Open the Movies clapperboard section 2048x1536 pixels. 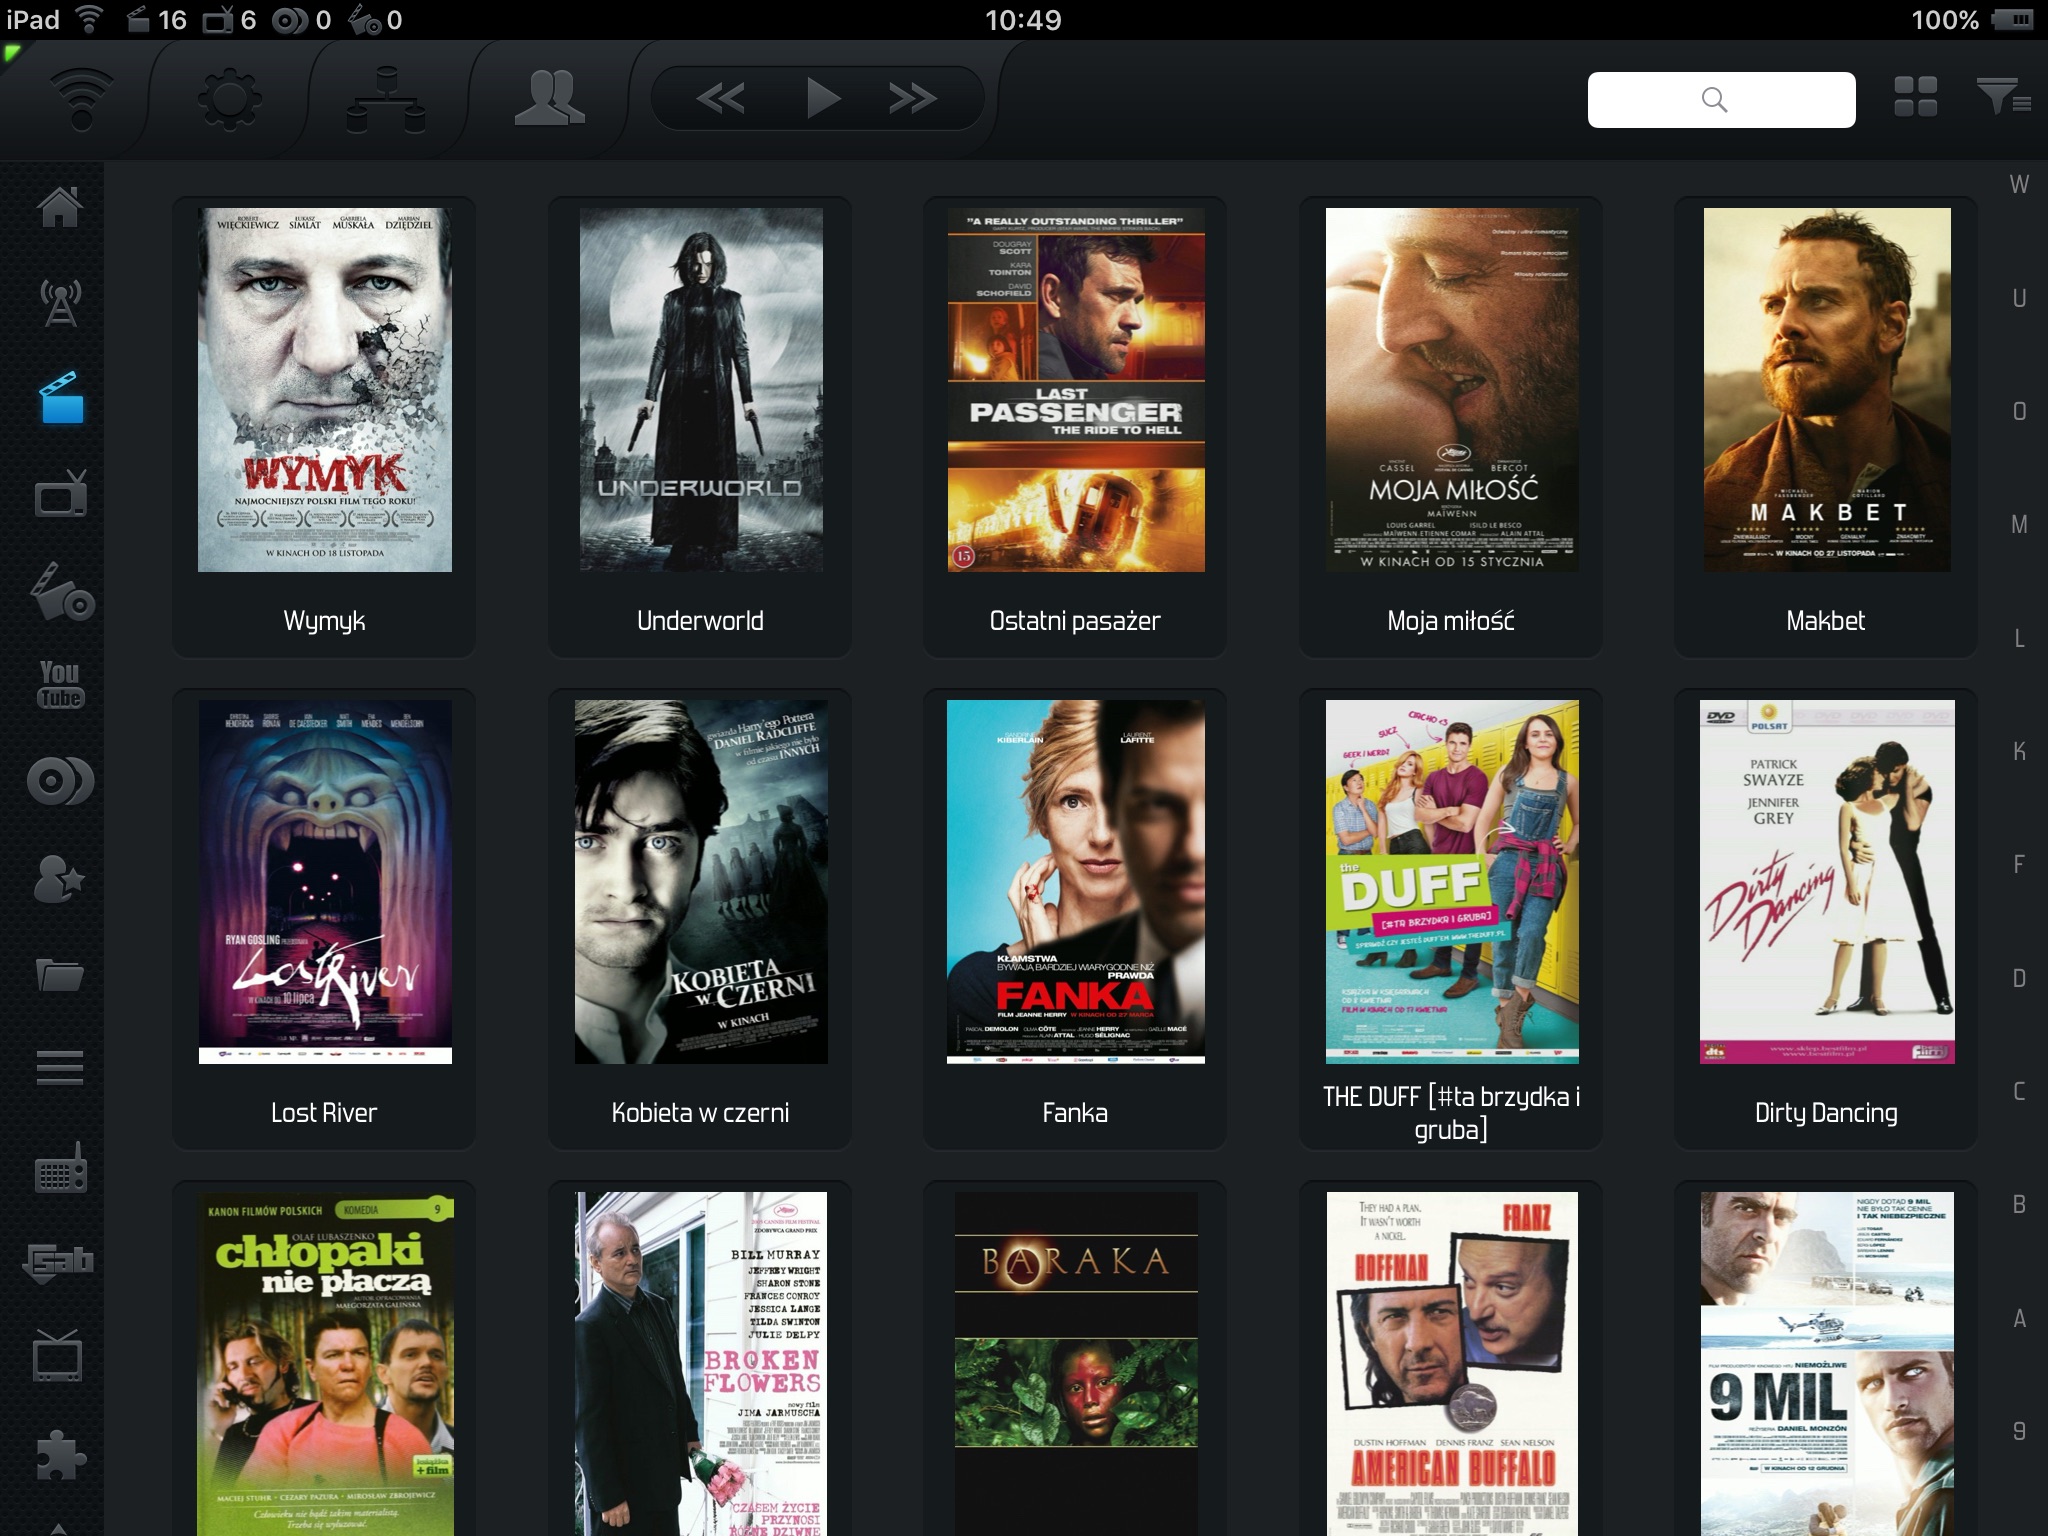tap(61, 398)
